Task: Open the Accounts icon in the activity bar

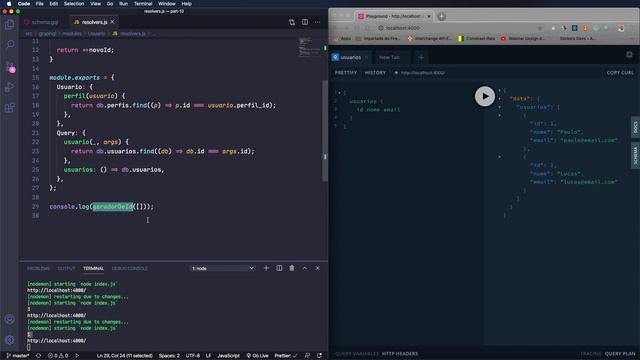Action: click(x=9, y=319)
